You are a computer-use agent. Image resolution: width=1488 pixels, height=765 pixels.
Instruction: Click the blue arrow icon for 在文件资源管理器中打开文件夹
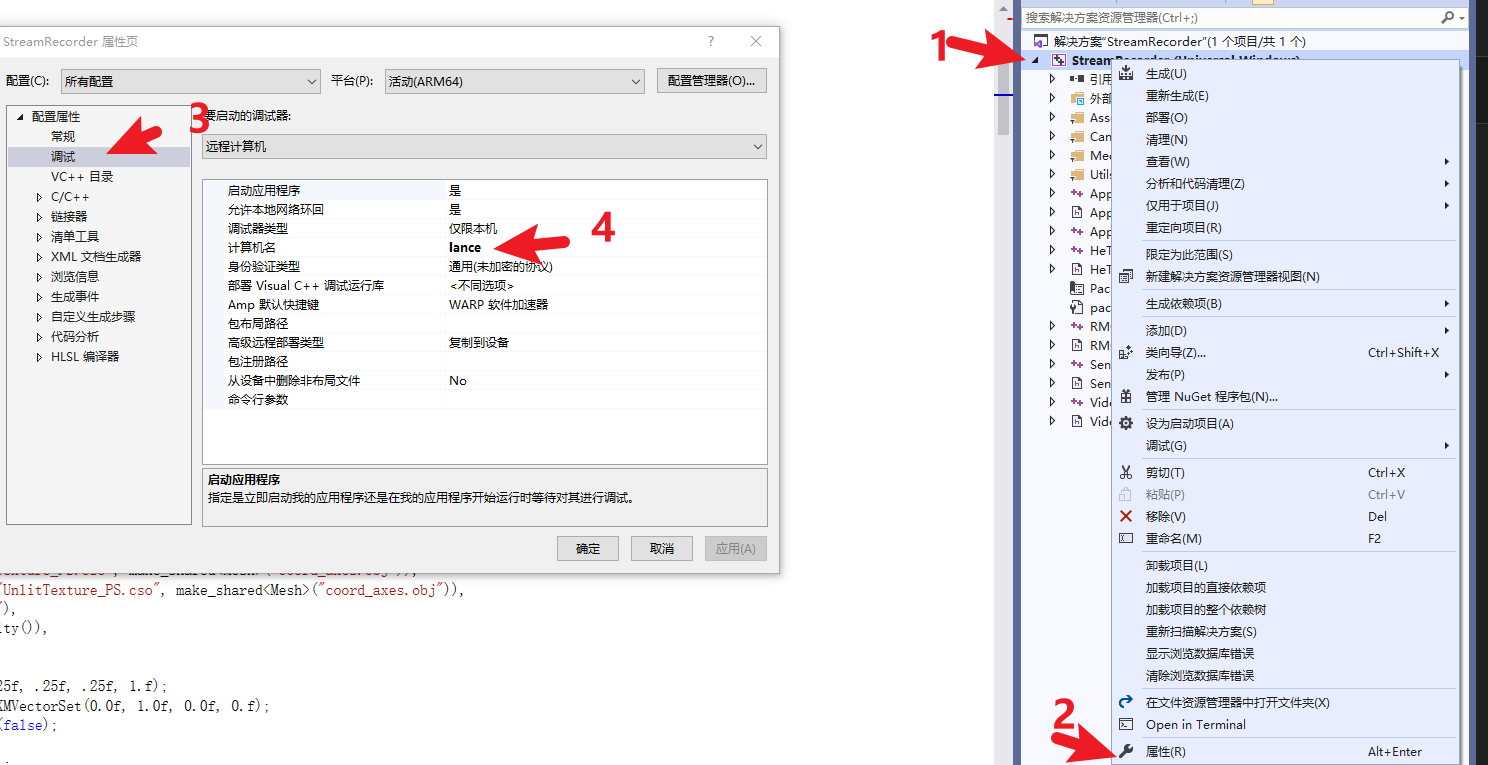pos(1126,702)
